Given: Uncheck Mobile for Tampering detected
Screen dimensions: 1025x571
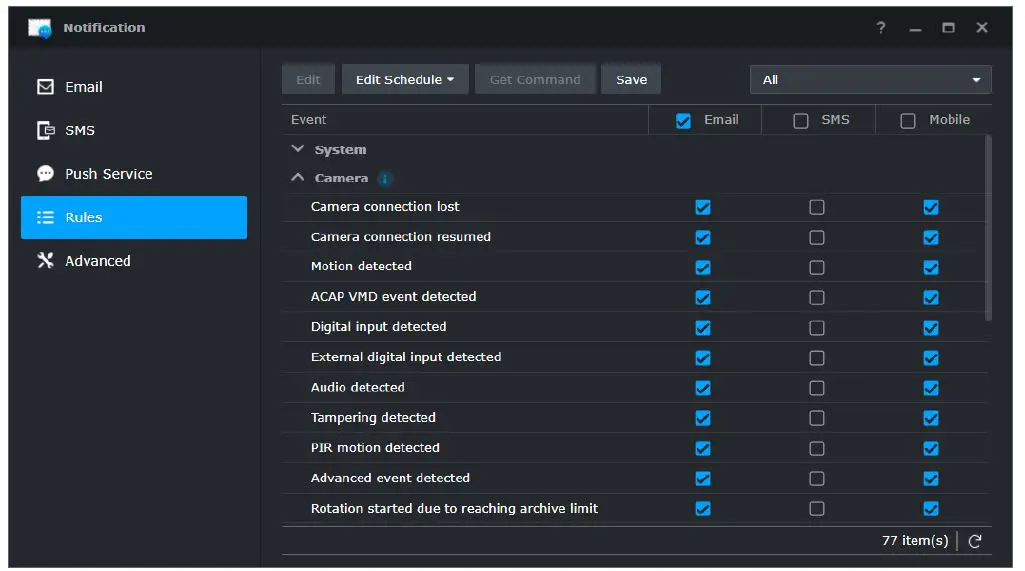Looking at the screenshot, I should pyautogui.click(x=931, y=418).
